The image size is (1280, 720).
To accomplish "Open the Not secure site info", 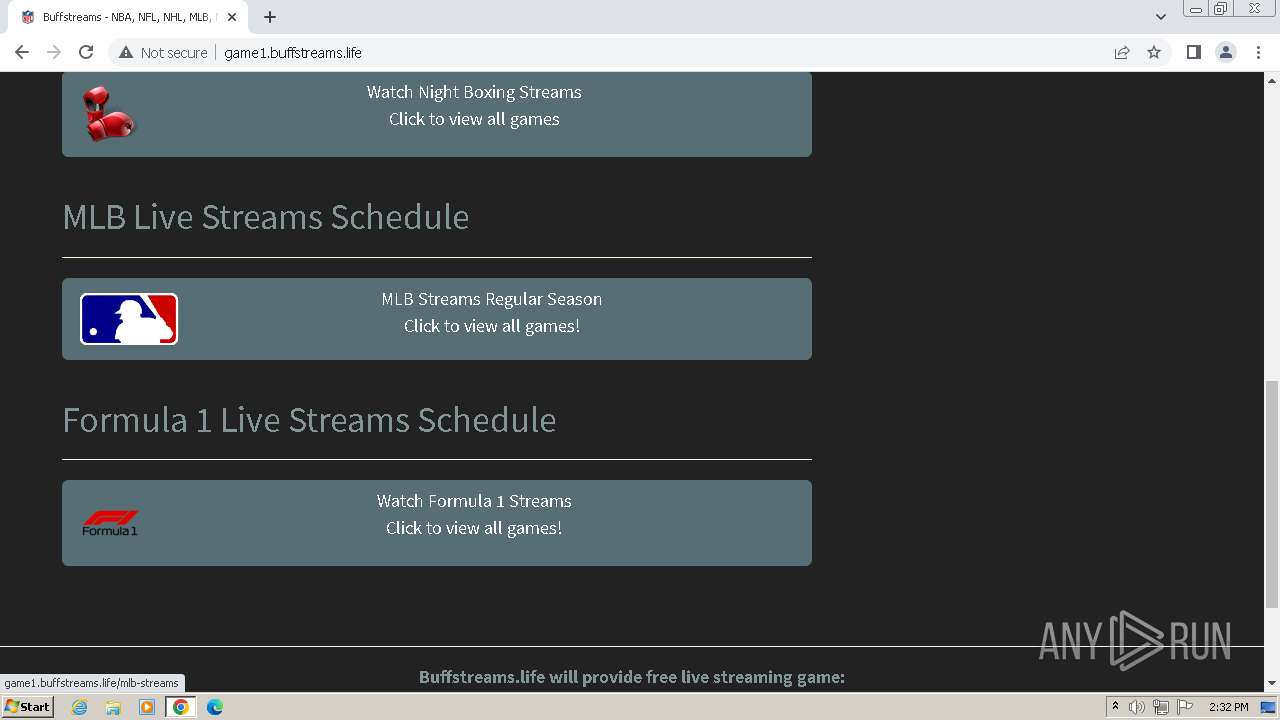I will pos(163,52).
